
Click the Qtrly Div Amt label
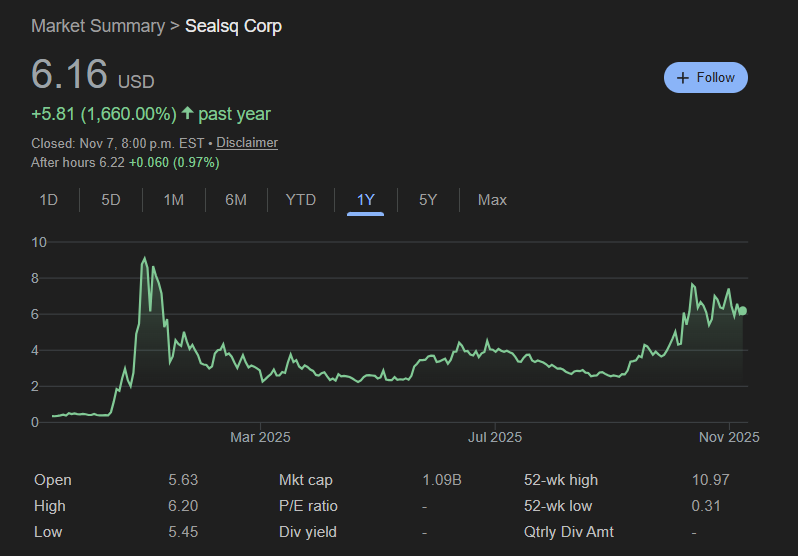click(568, 532)
